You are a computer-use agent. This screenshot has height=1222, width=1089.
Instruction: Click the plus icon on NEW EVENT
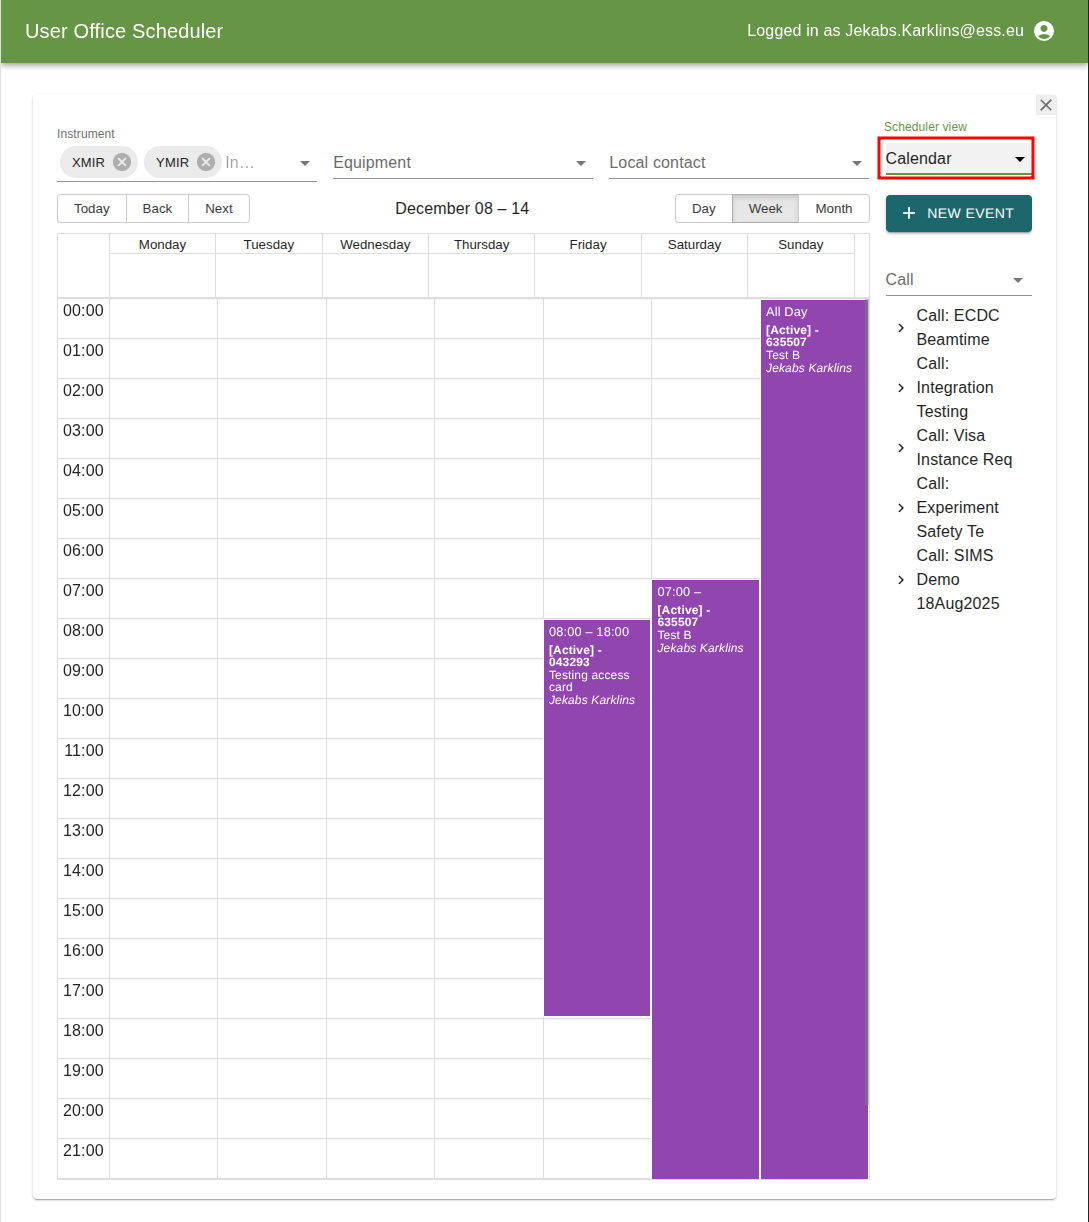point(908,213)
